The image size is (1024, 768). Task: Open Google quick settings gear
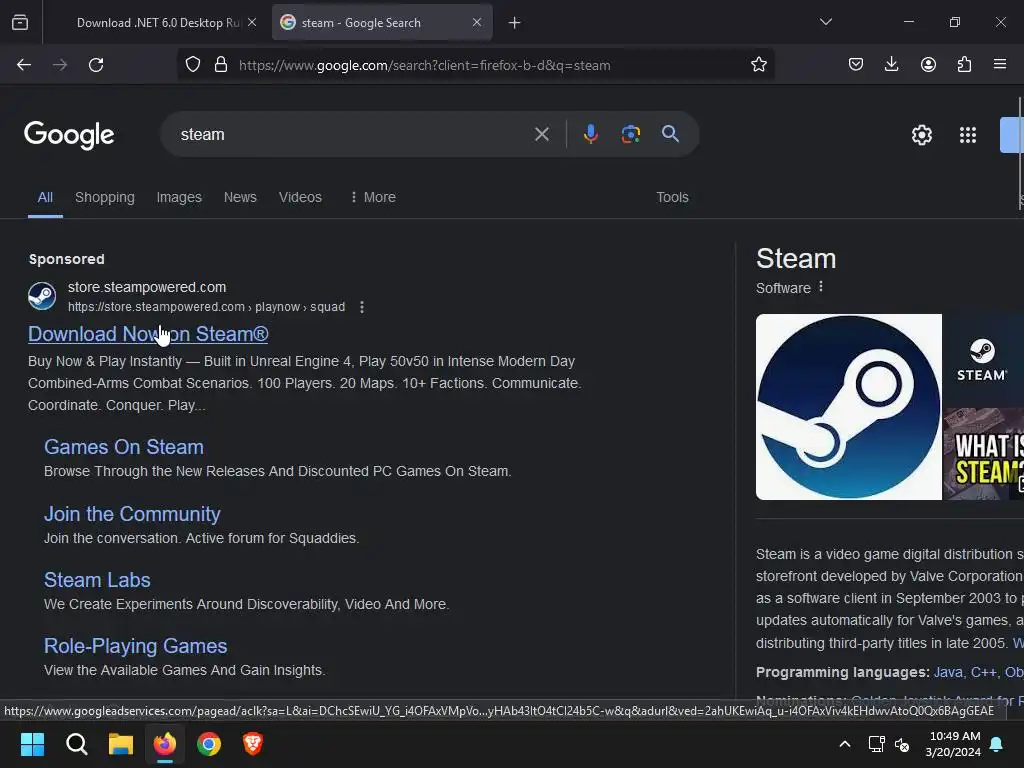(921, 135)
